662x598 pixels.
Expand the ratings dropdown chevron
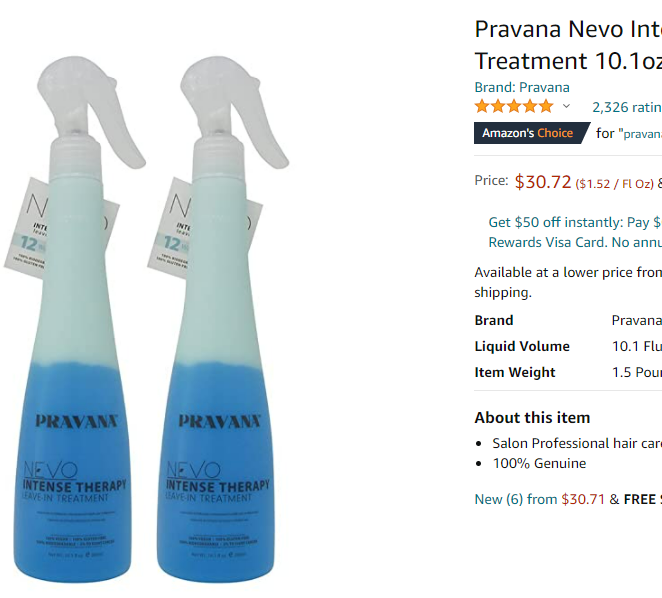tap(566, 106)
